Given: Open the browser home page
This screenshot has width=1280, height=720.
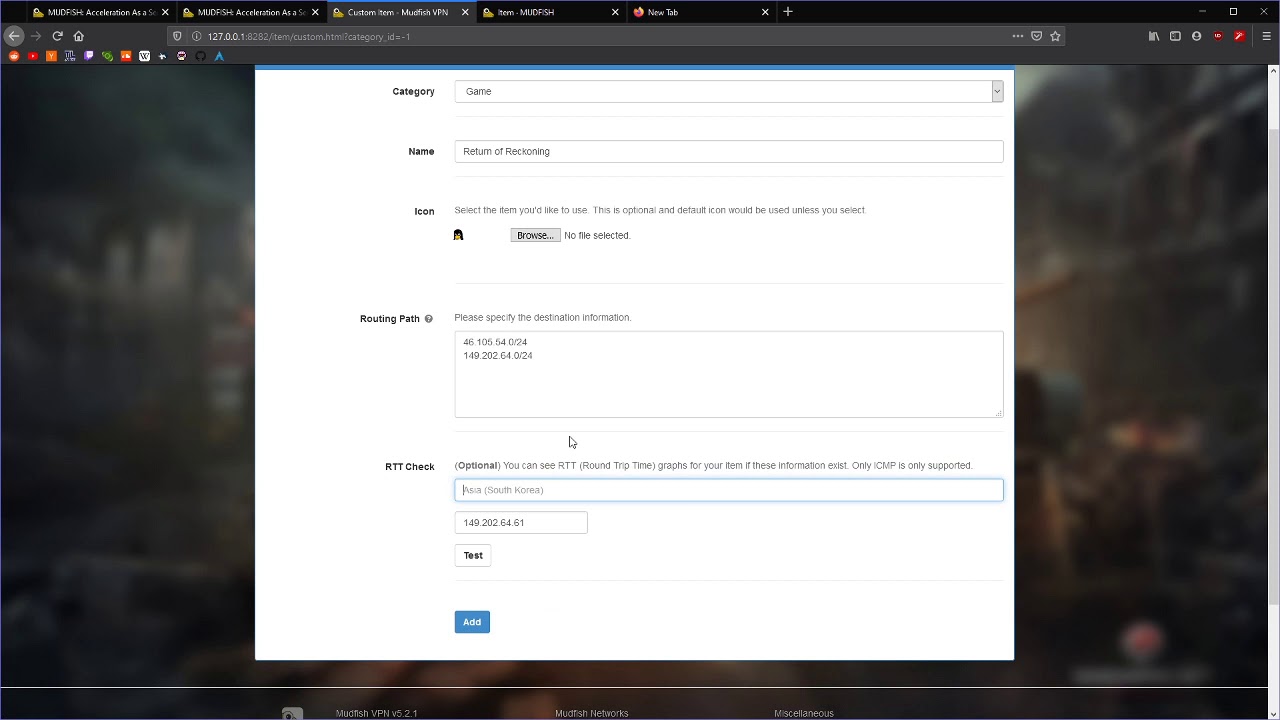Looking at the screenshot, I should pos(78,36).
